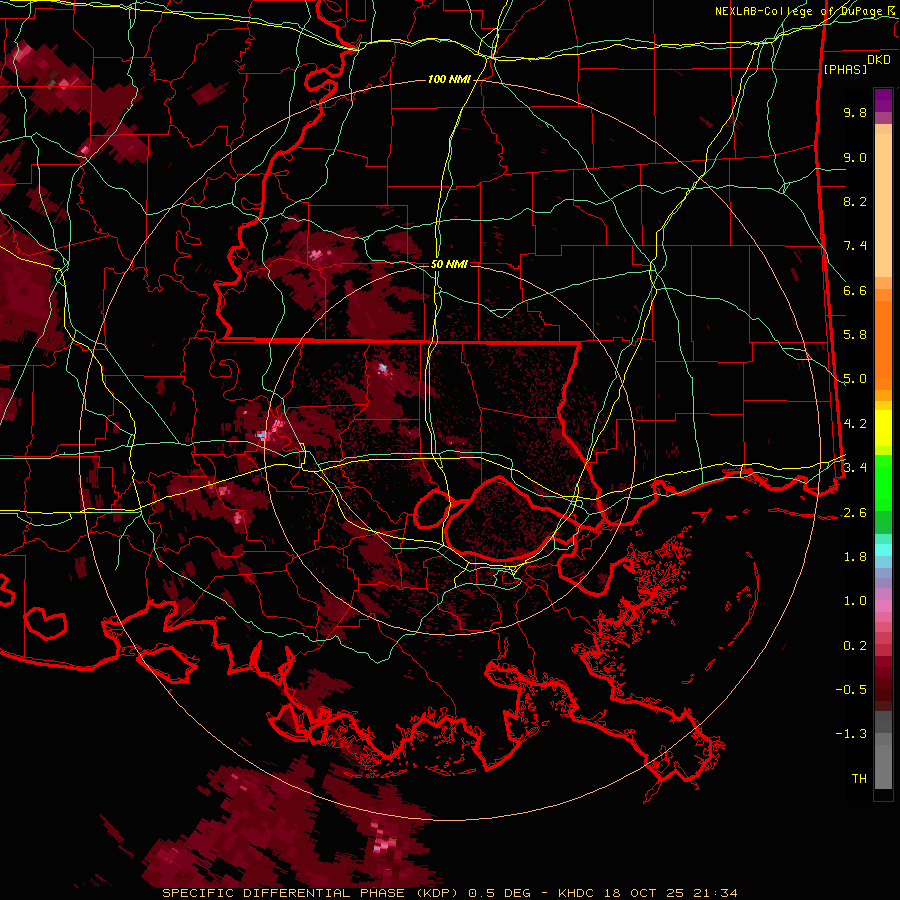This screenshot has height=900, width=900.
Task: Select the 5.8 value on the scale
Action: (x=855, y=335)
